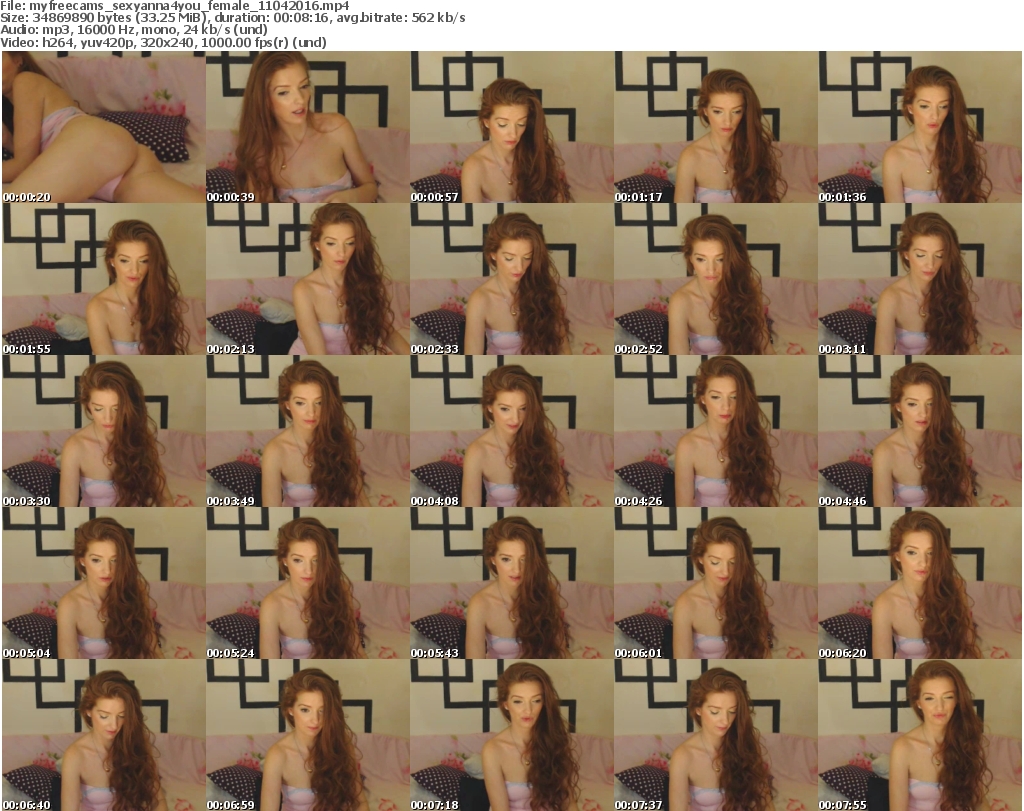Image resolution: width=1024 pixels, height=811 pixels.
Task: Open the thumbnail stamped 00:03:49
Action: pyautogui.click(x=308, y=432)
